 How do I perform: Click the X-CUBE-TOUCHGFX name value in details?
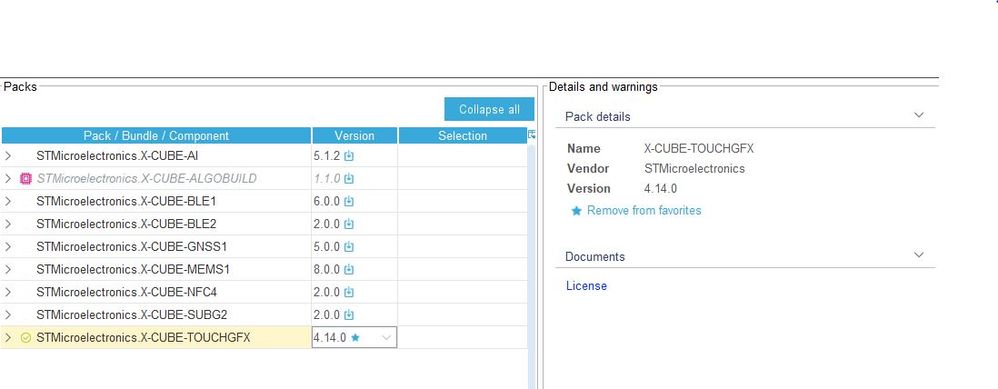pos(699,148)
